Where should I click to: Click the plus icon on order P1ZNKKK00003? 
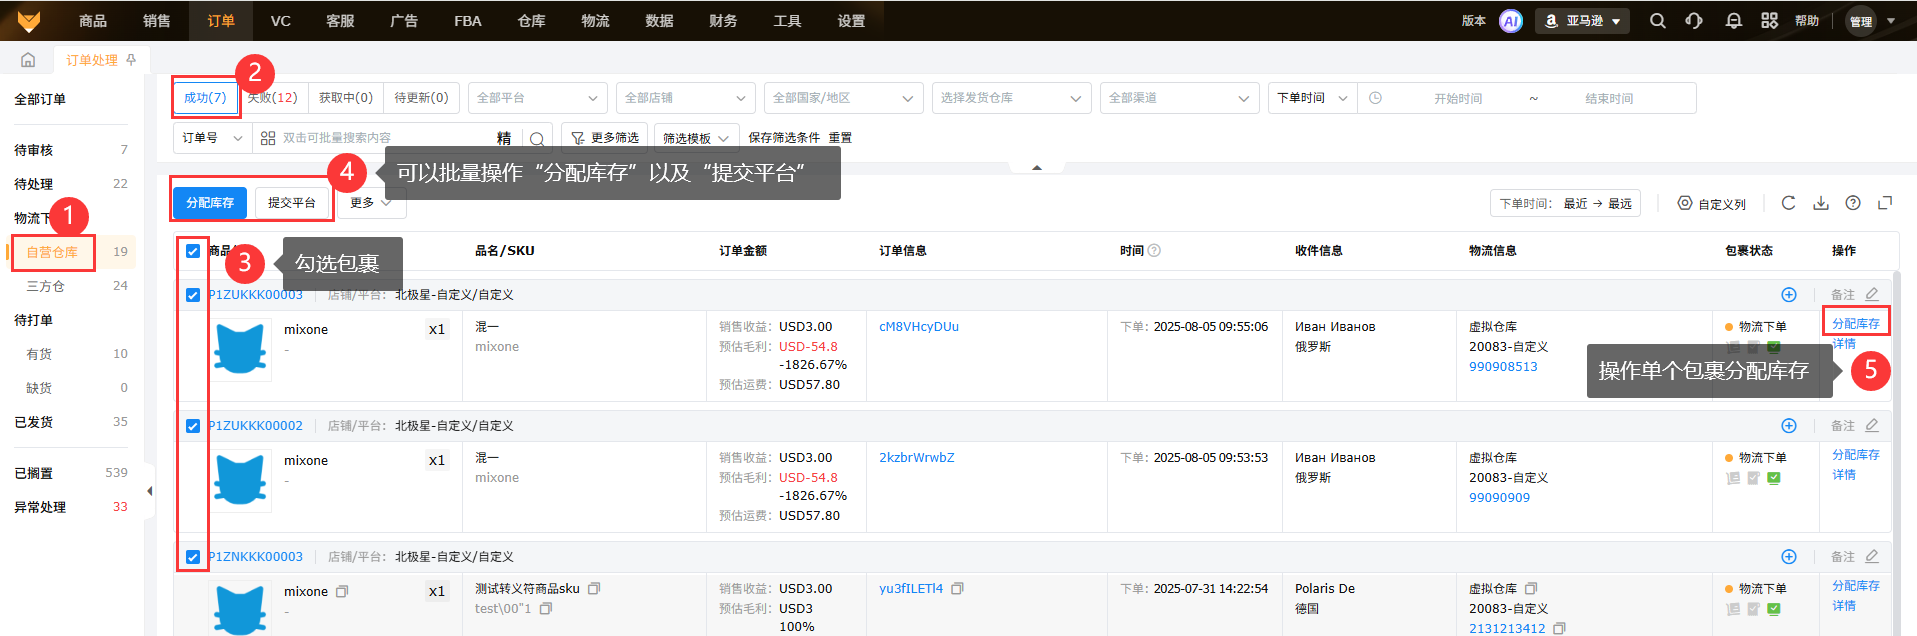[x=1789, y=557]
